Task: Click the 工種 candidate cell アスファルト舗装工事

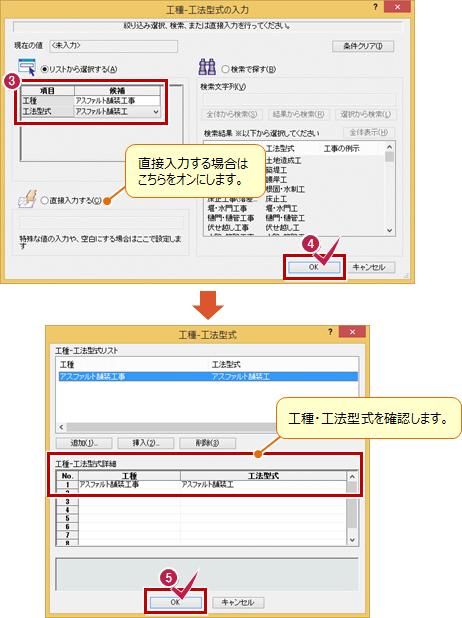Action: [117, 101]
